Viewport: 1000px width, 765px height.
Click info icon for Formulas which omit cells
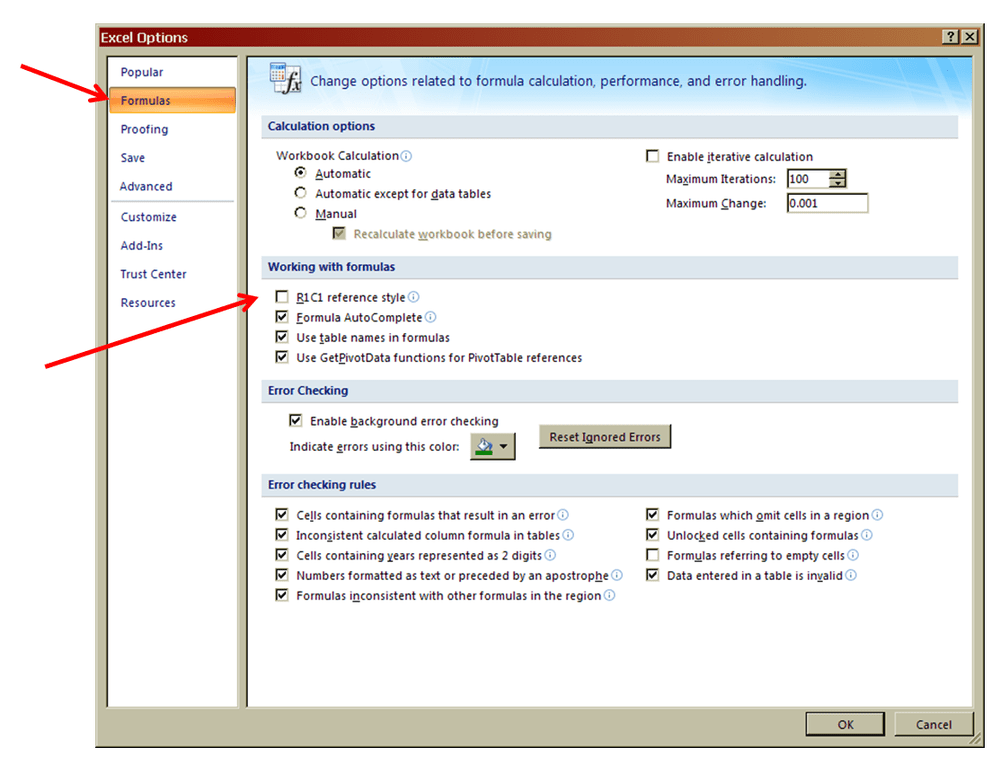tap(877, 515)
